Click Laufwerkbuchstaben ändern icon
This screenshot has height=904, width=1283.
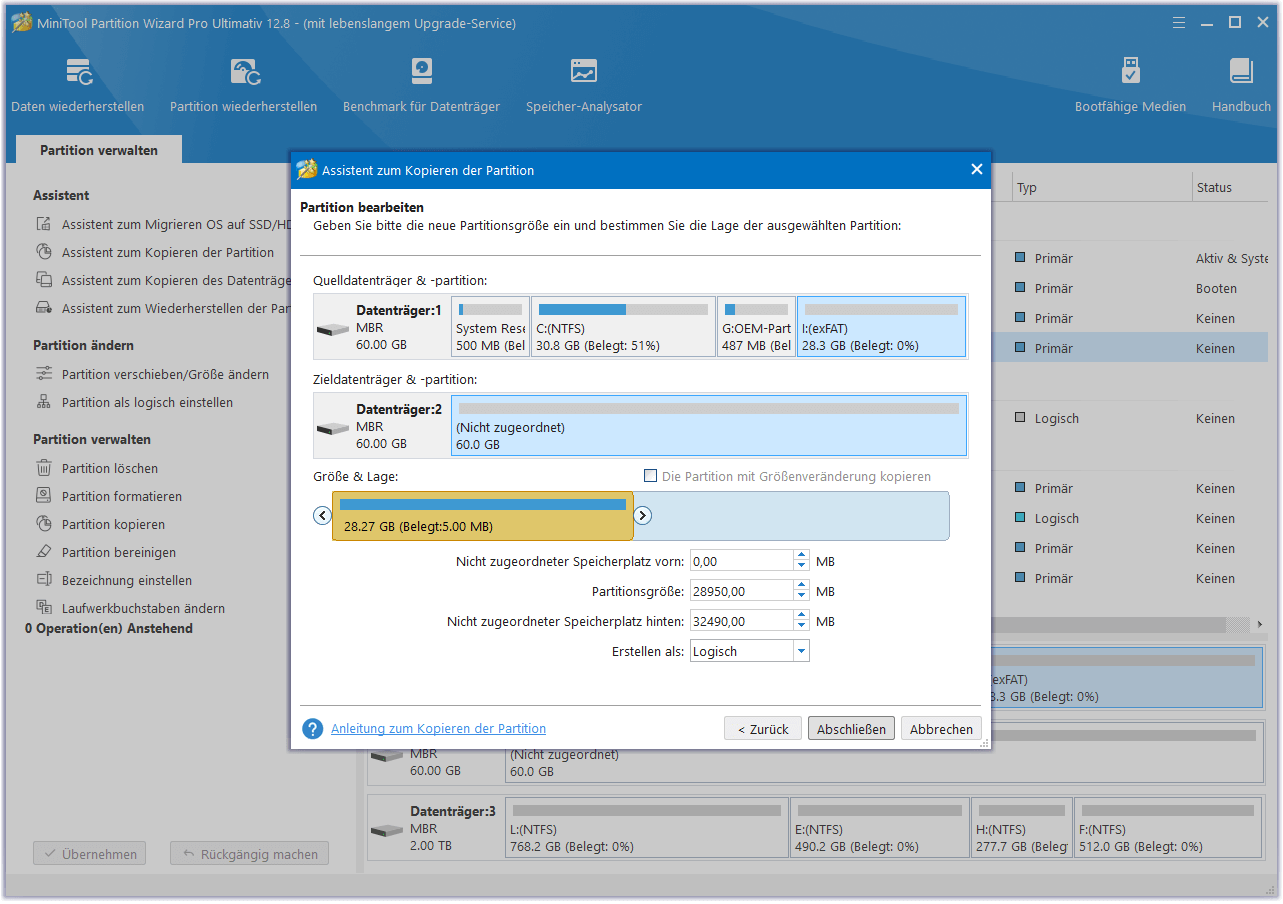coord(44,608)
